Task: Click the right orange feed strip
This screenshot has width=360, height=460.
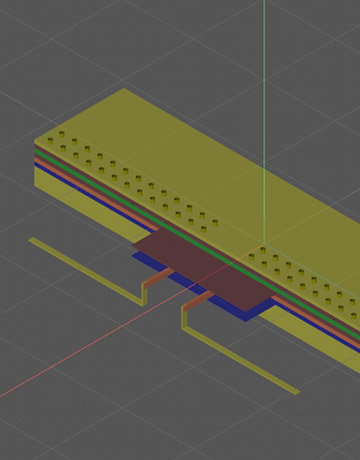Action: (198, 301)
